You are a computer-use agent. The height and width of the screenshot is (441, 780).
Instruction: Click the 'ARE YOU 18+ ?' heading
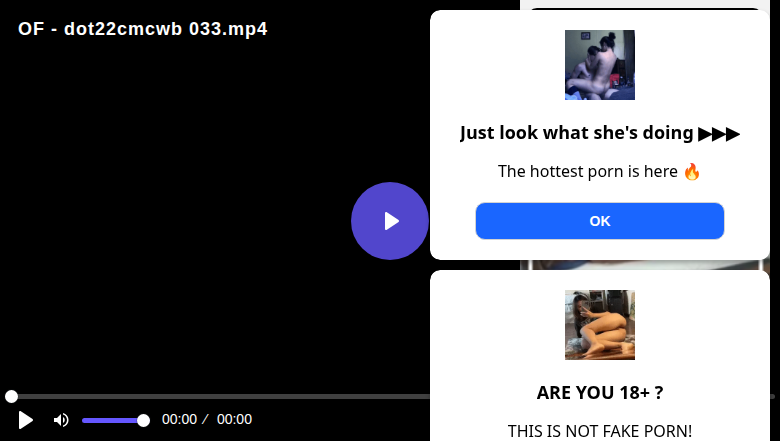[x=599, y=392]
